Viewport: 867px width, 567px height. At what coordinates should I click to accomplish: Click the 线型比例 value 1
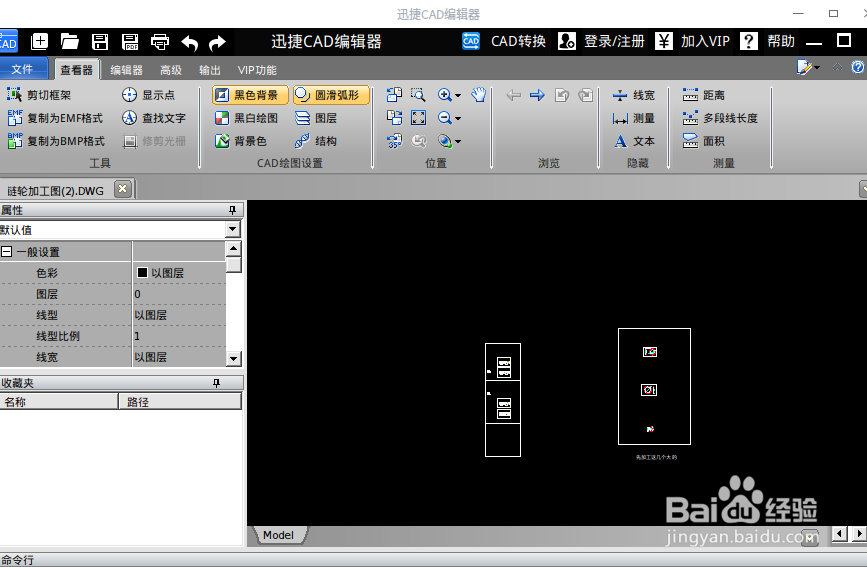[179, 336]
